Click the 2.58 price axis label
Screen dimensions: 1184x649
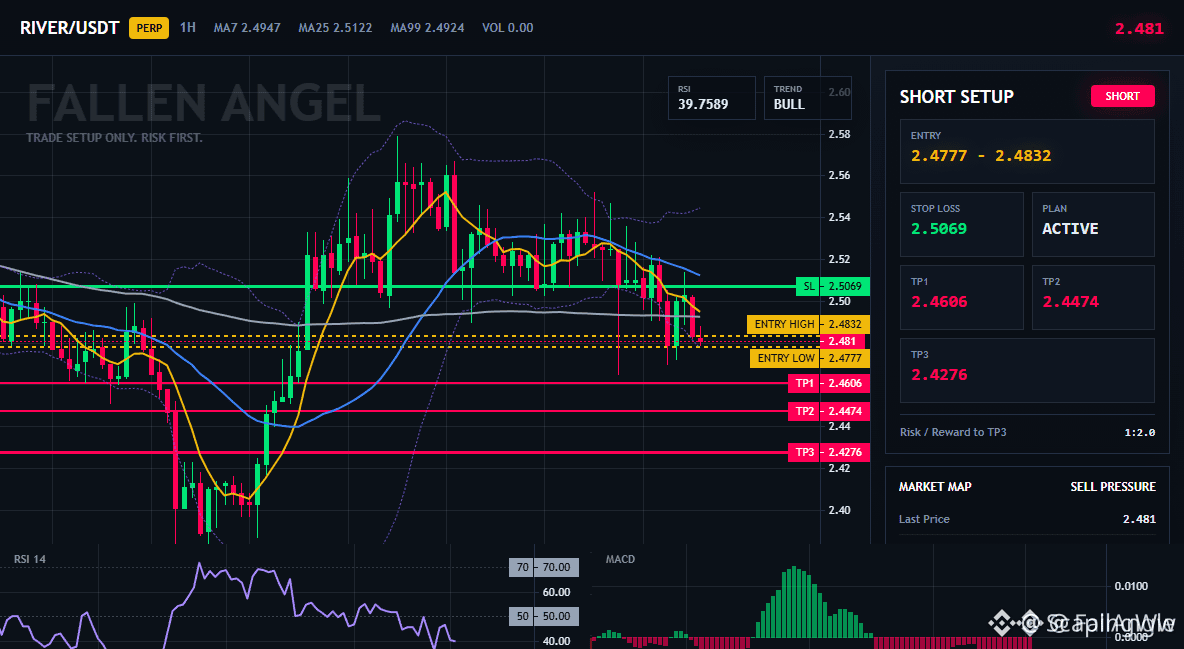pyautogui.click(x=839, y=134)
